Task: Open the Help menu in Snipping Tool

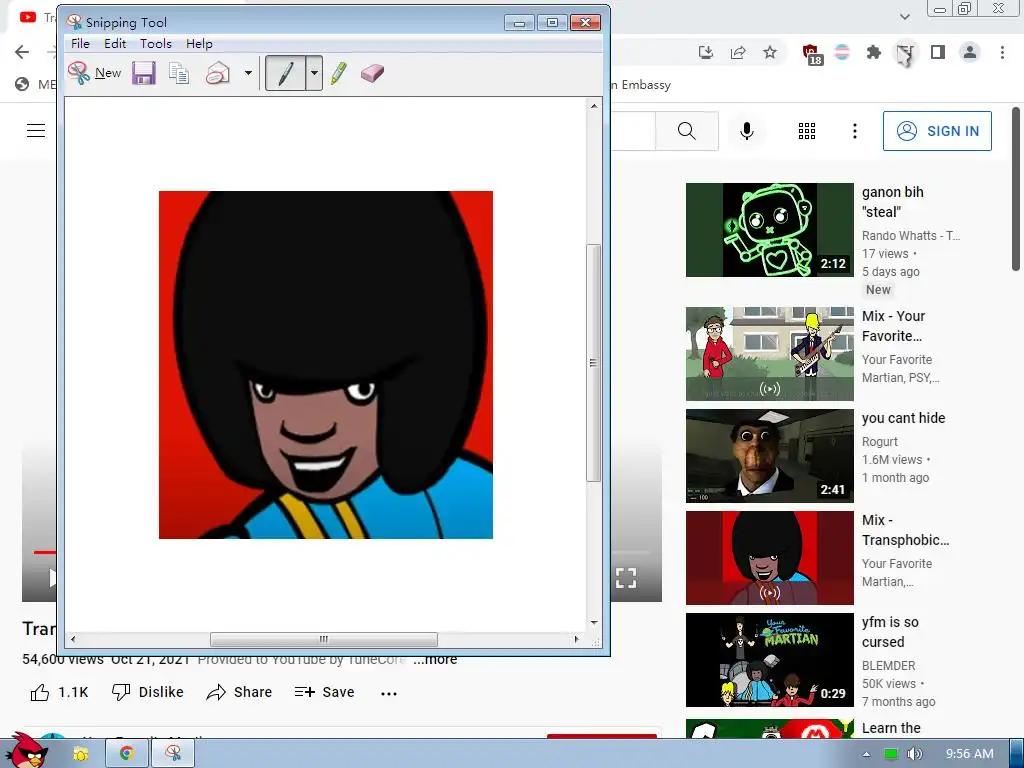Action: pos(199,44)
